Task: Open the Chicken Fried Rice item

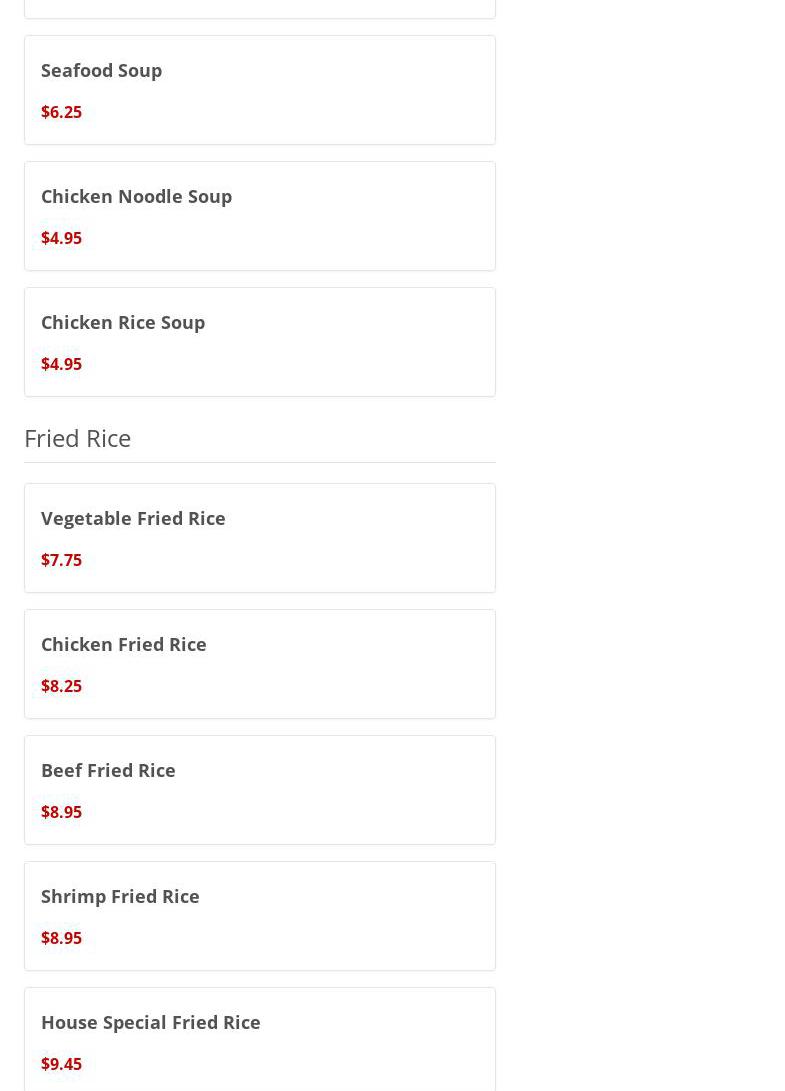Action: coord(124,644)
